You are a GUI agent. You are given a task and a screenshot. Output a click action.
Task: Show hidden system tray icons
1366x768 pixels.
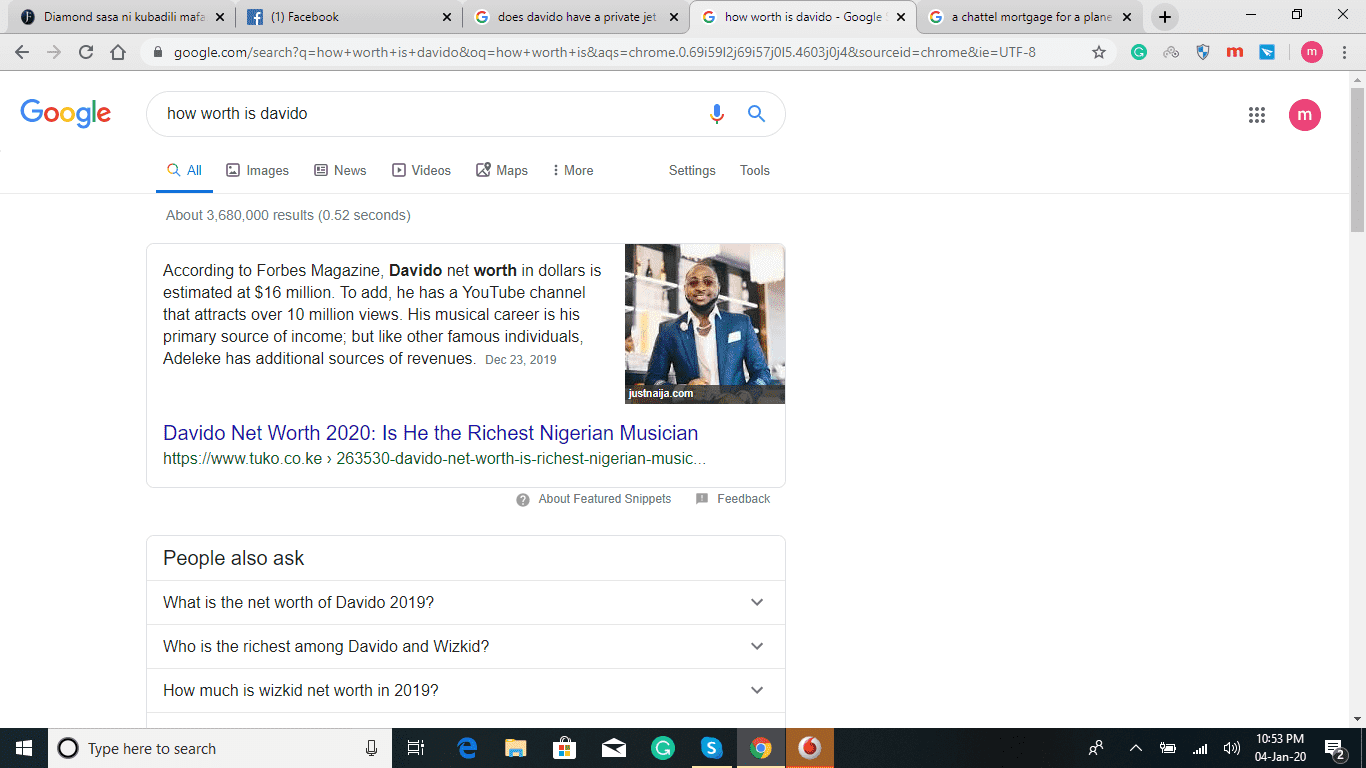pos(1135,748)
